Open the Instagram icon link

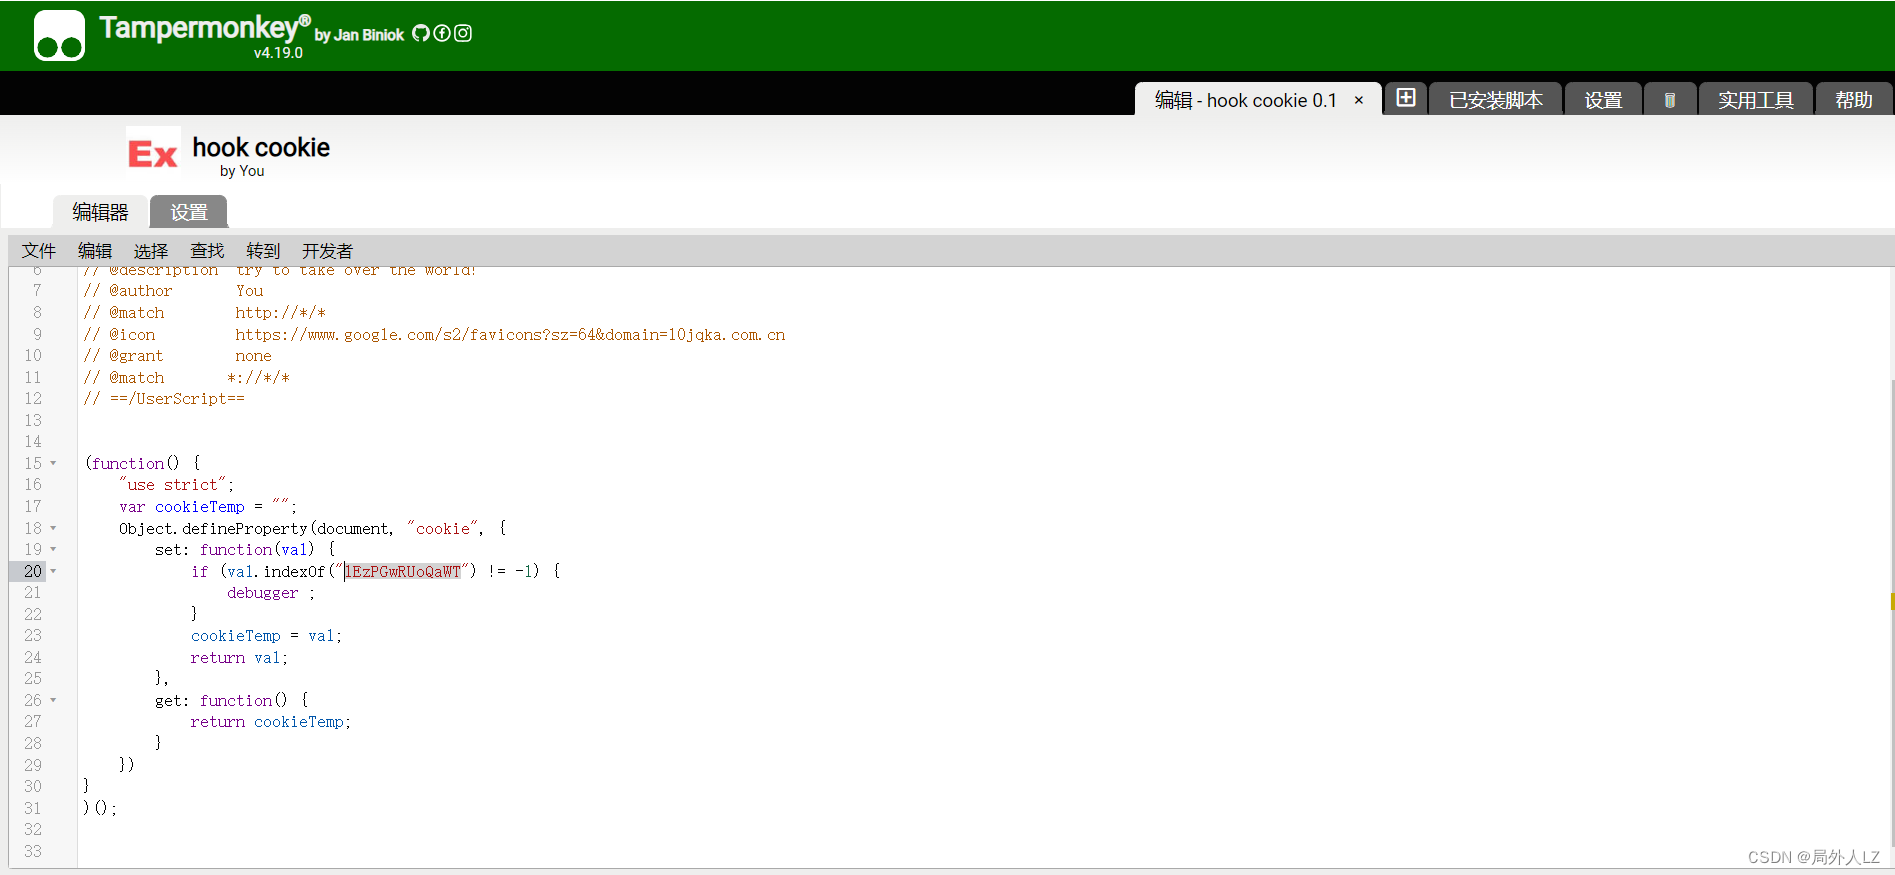pos(463,33)
